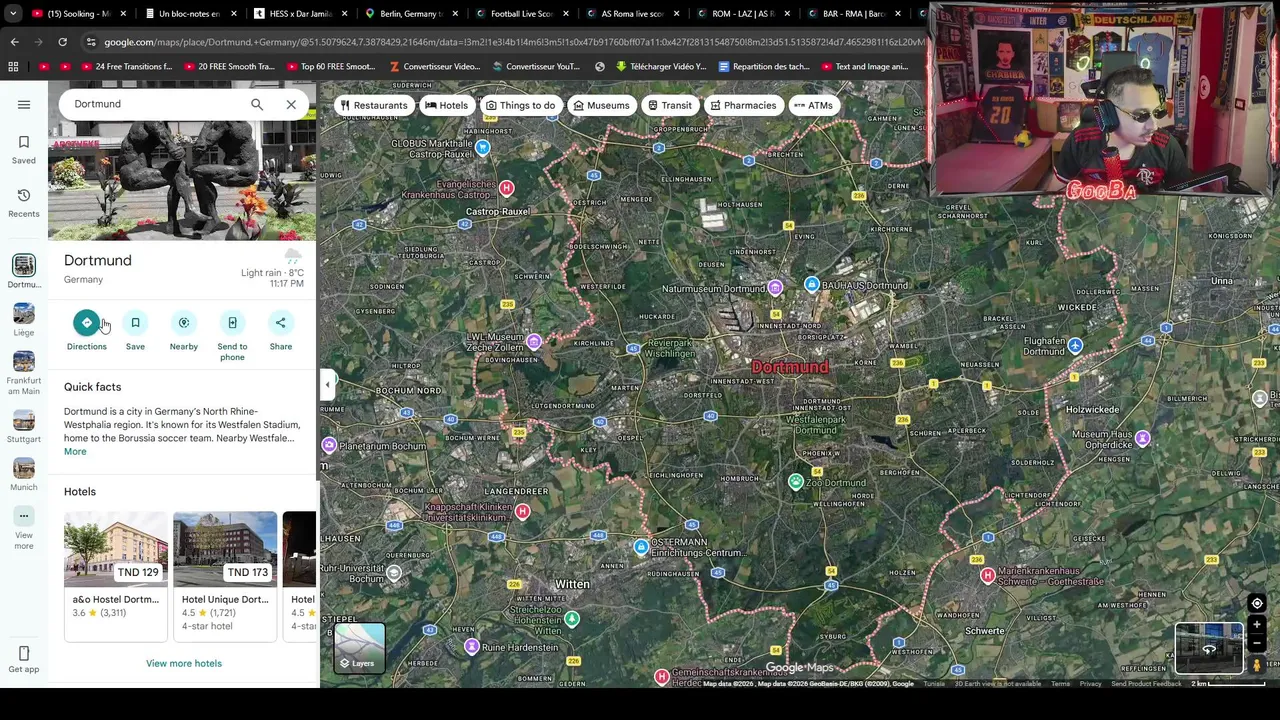Select the Pharmacies filter chip

743,105
